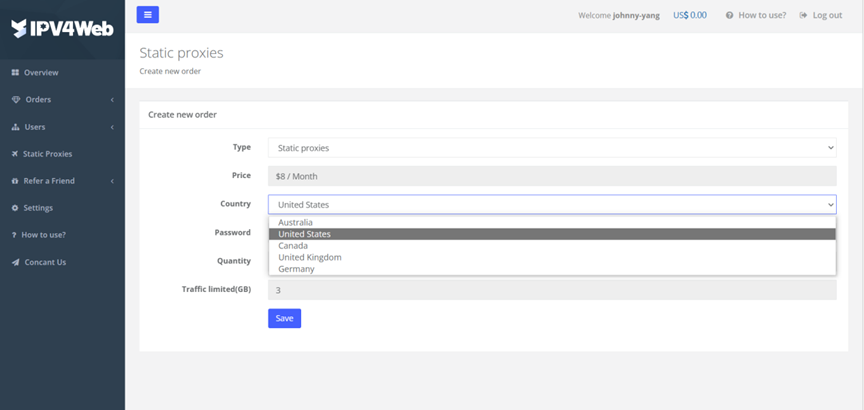This screenshot has height=410, width=864.
Task: Click the Country field label
Action: pyautogui.click(x=235, y=203)
